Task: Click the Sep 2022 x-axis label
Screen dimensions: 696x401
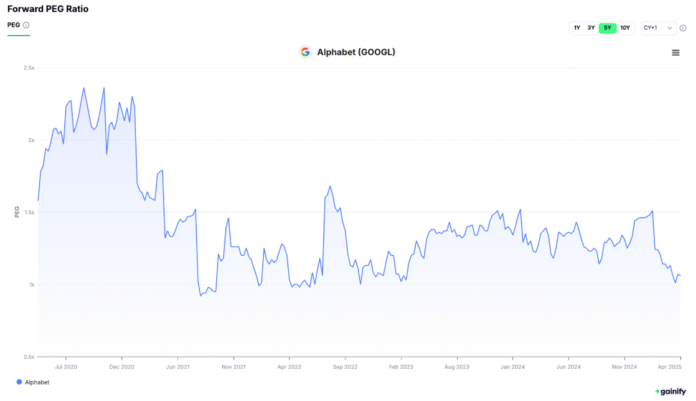Action: [x=345, y=367]
